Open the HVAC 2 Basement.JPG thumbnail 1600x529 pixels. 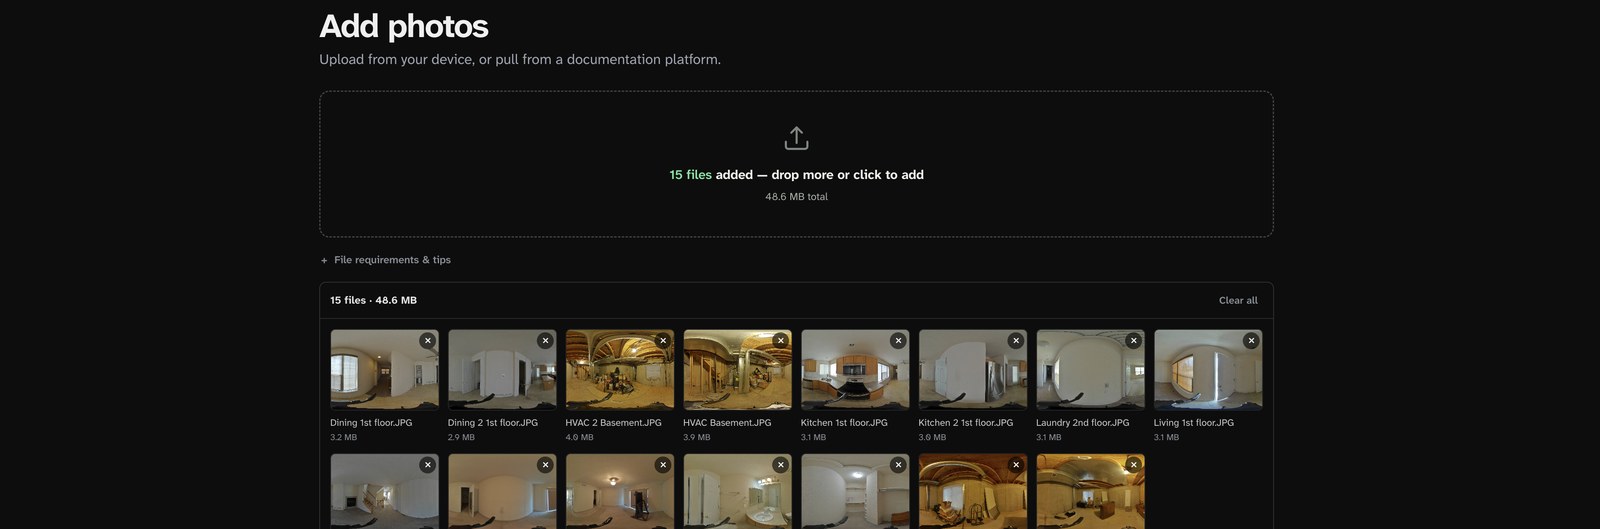pos(620,370)
